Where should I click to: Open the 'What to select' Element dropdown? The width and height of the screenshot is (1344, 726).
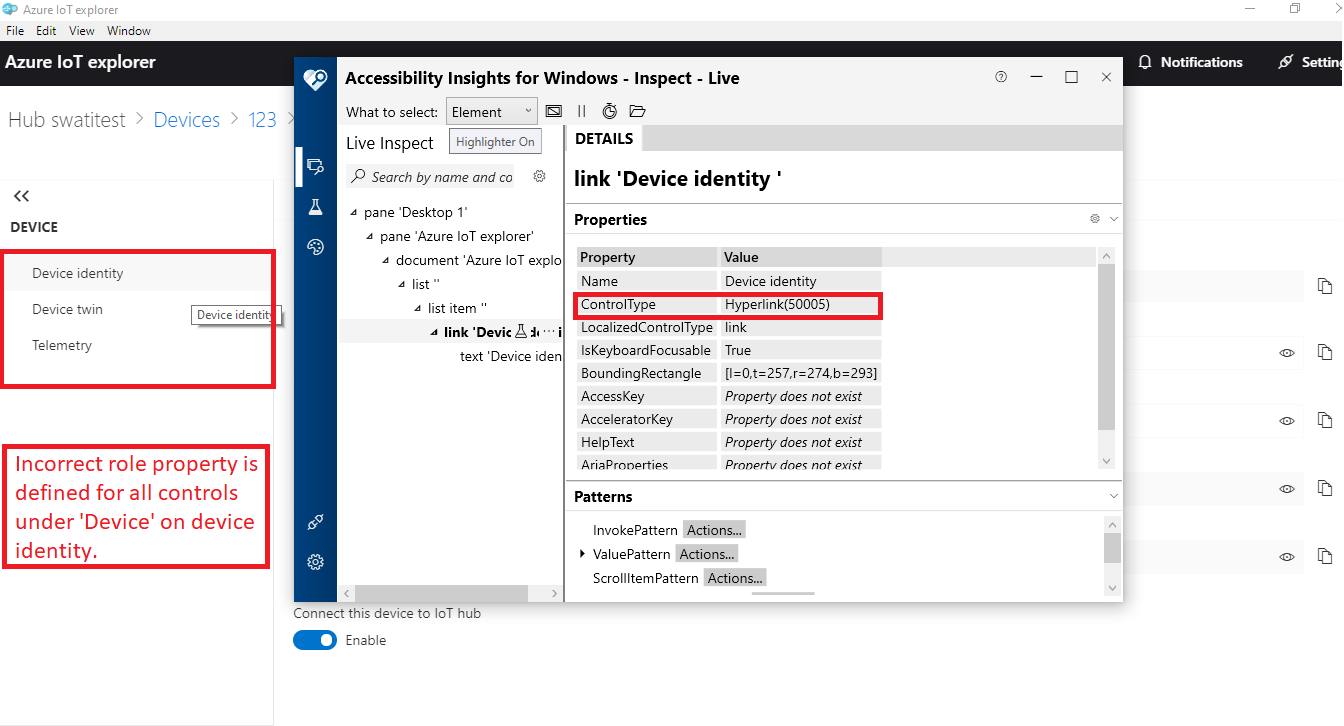point(491,111)
